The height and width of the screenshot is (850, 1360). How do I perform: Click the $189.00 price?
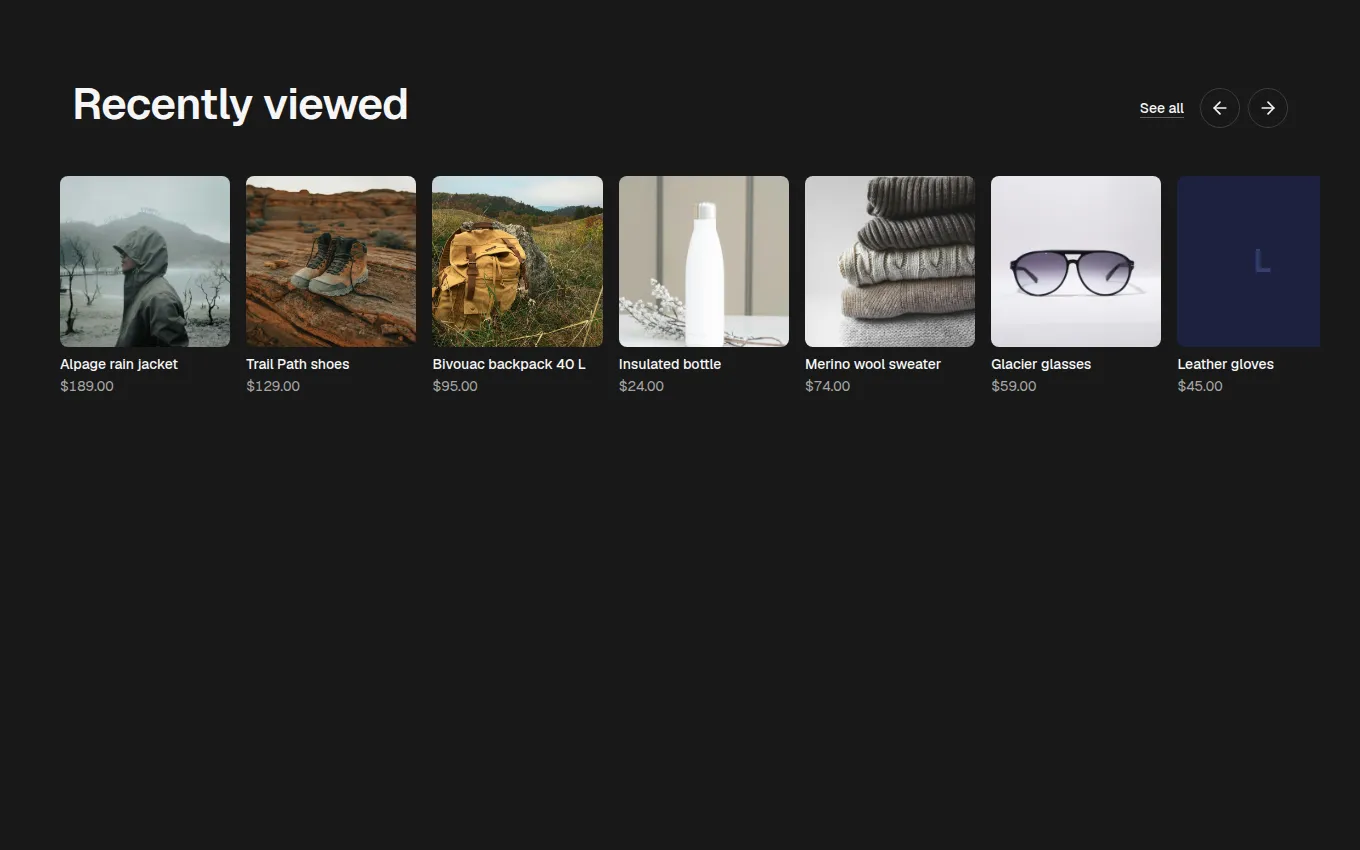click(87, 386)
